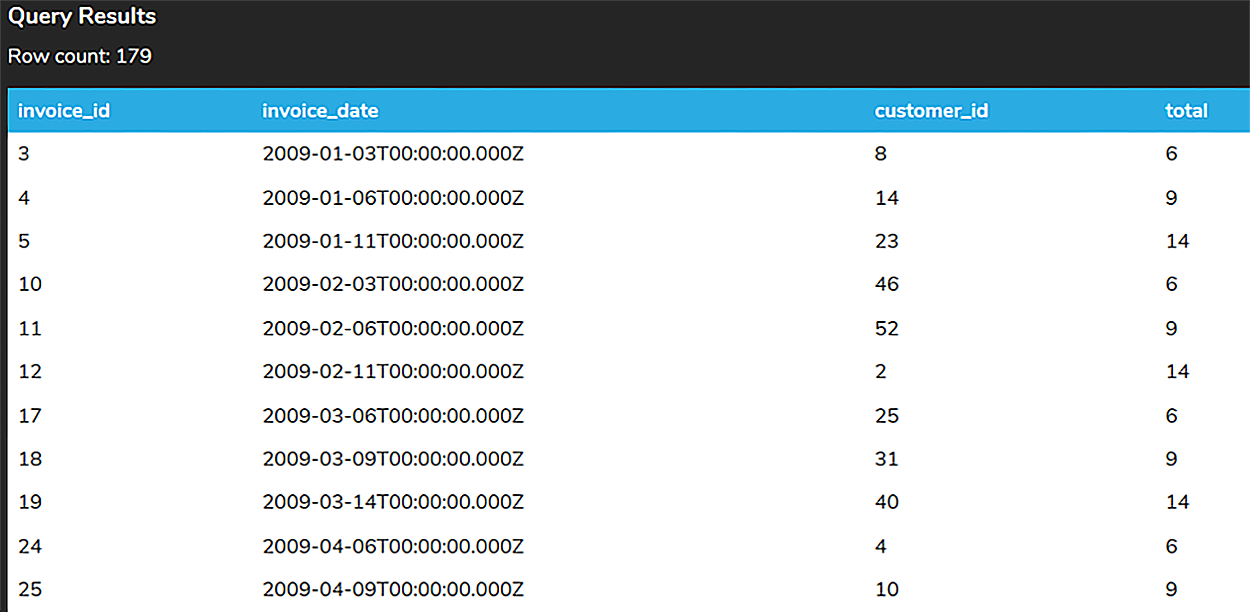Image resolution: width=1250 pixels, height=613 pixels.
Task: Click the Row count: 179 label
Action: pos(79,56)
